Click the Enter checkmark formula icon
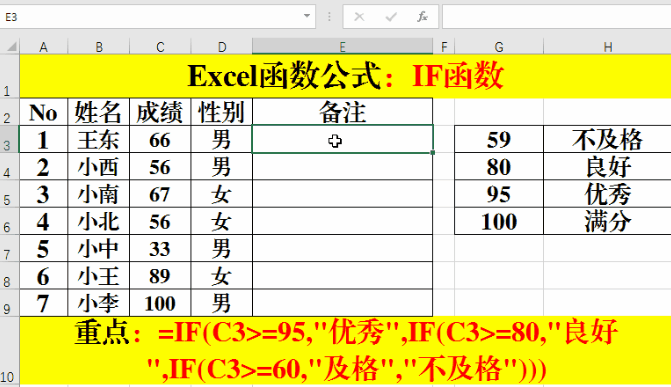This screenshot has height=387, width=671. coord(391,17)
